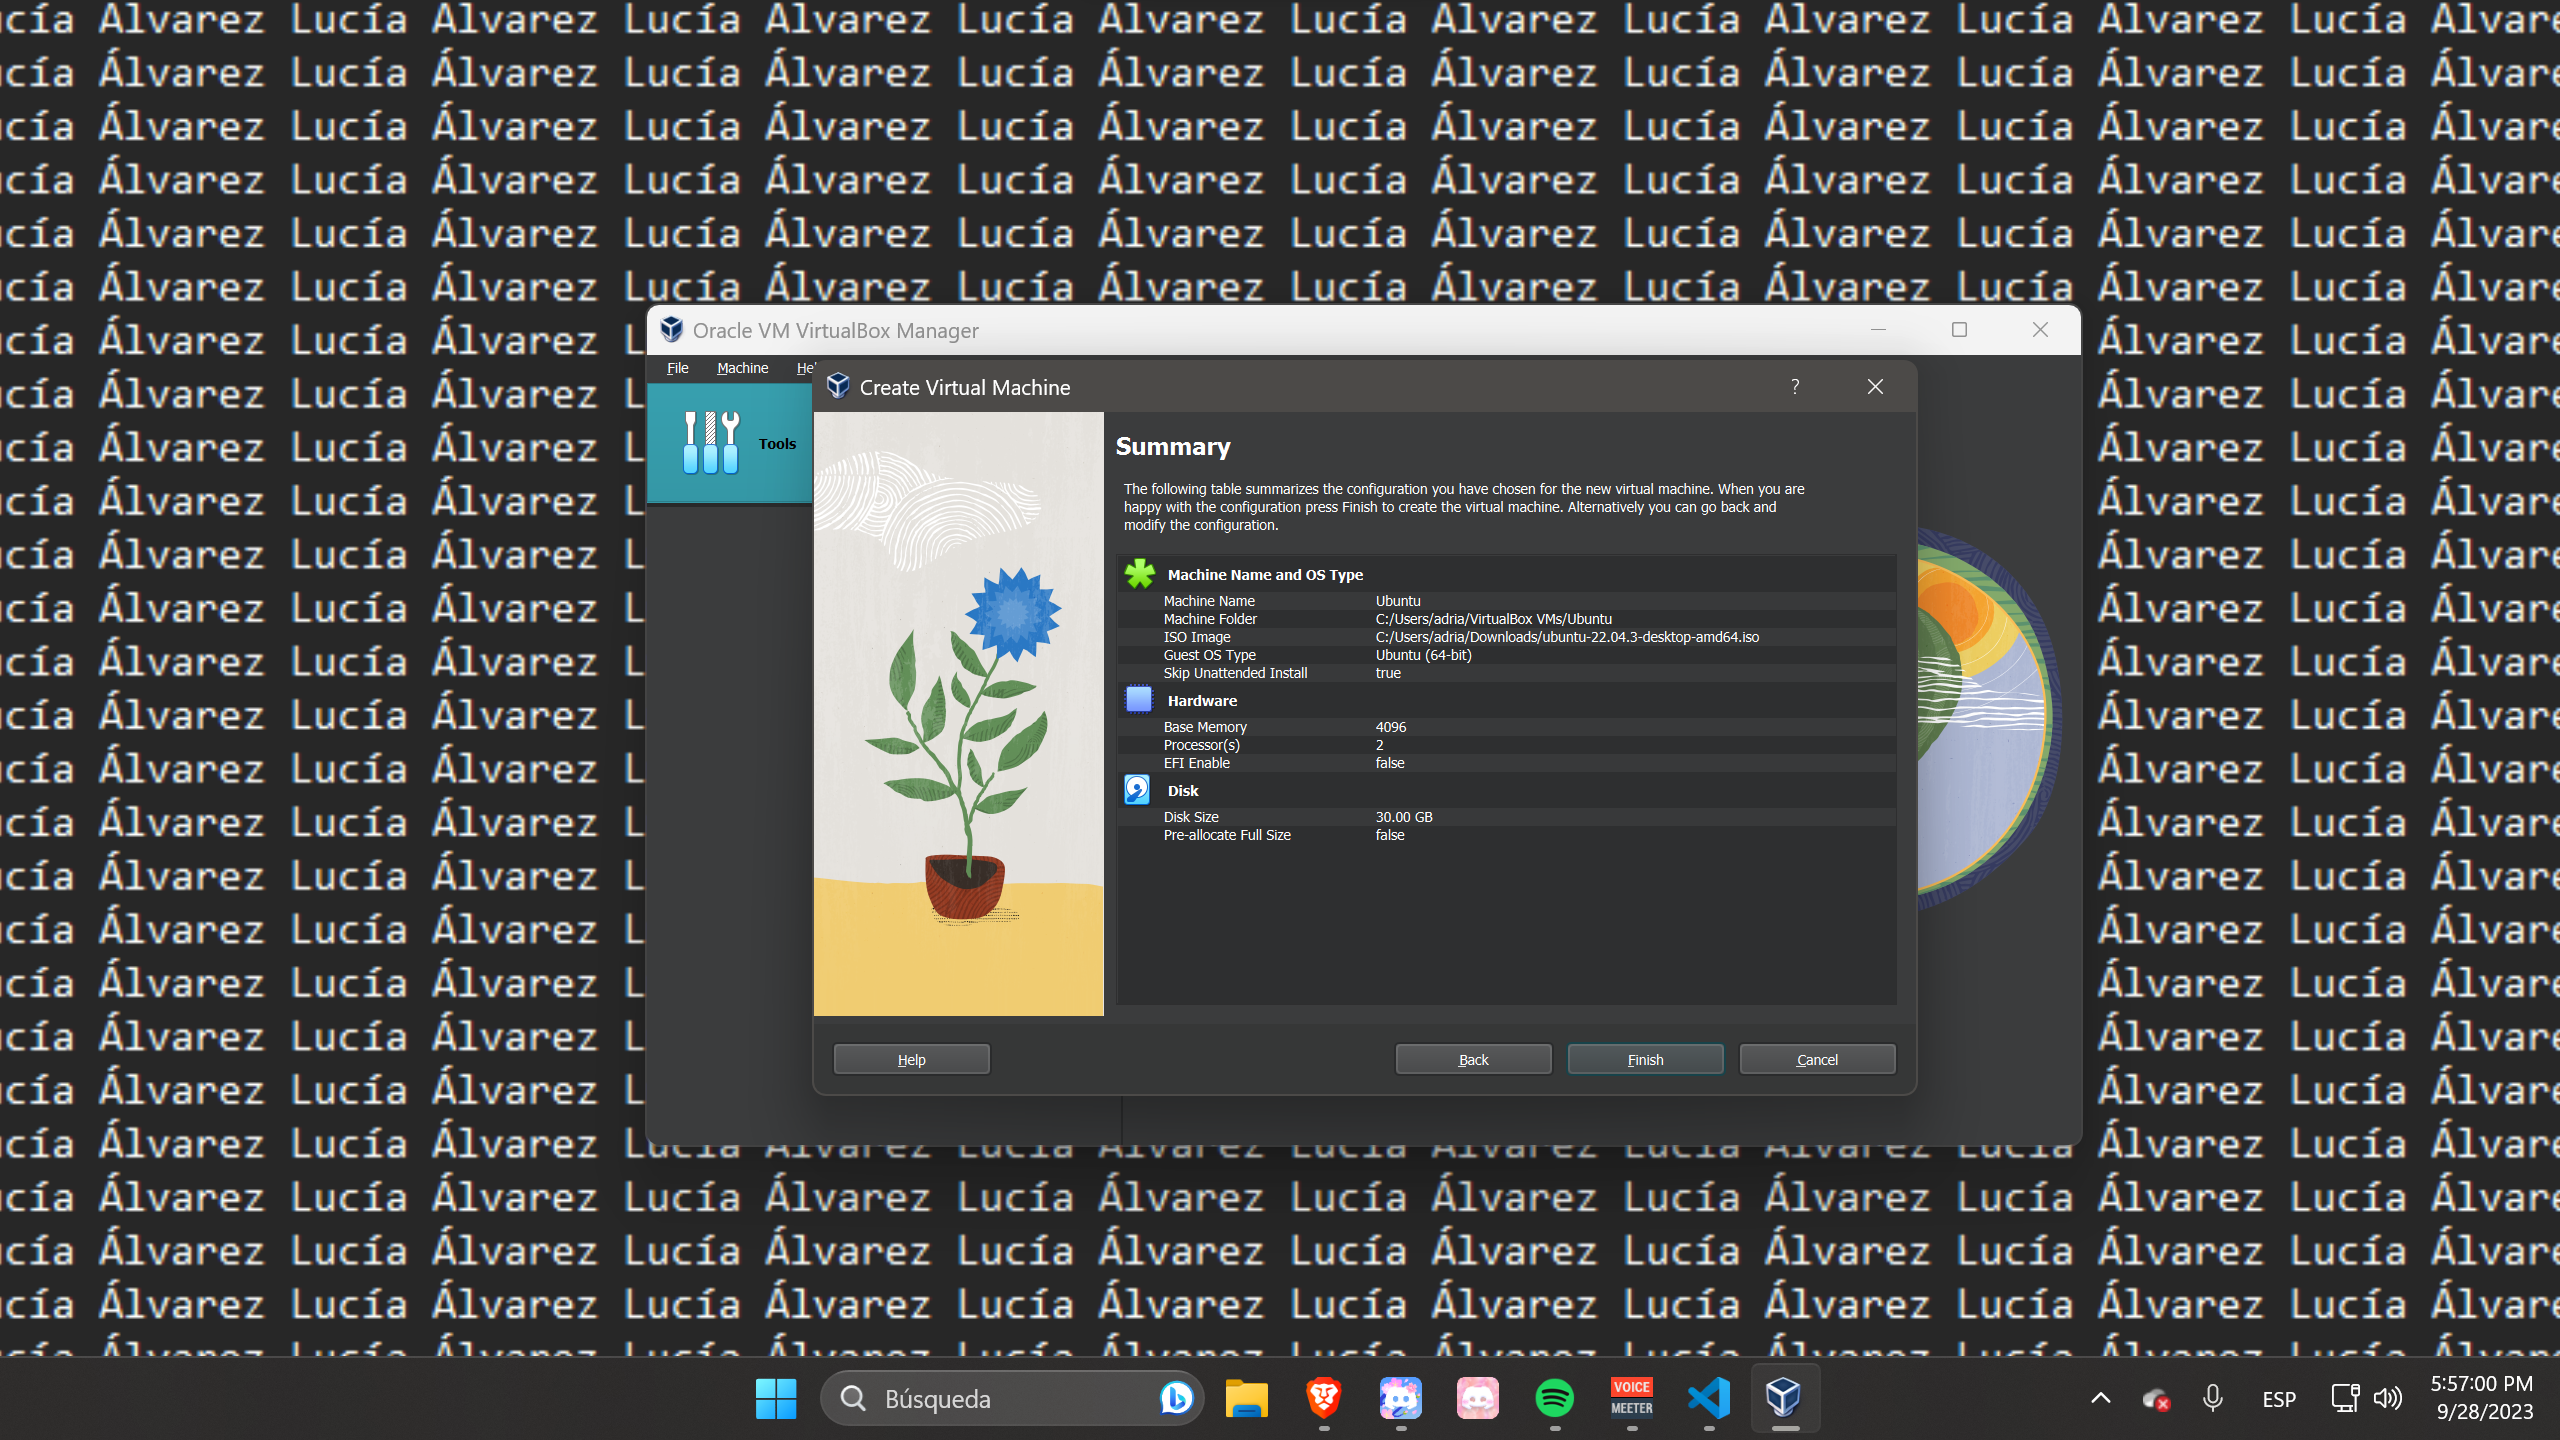The image size is (2560, 1440).
Task: Cancel the Create Virtual Machine wizard
Action: (1817, 1059)
